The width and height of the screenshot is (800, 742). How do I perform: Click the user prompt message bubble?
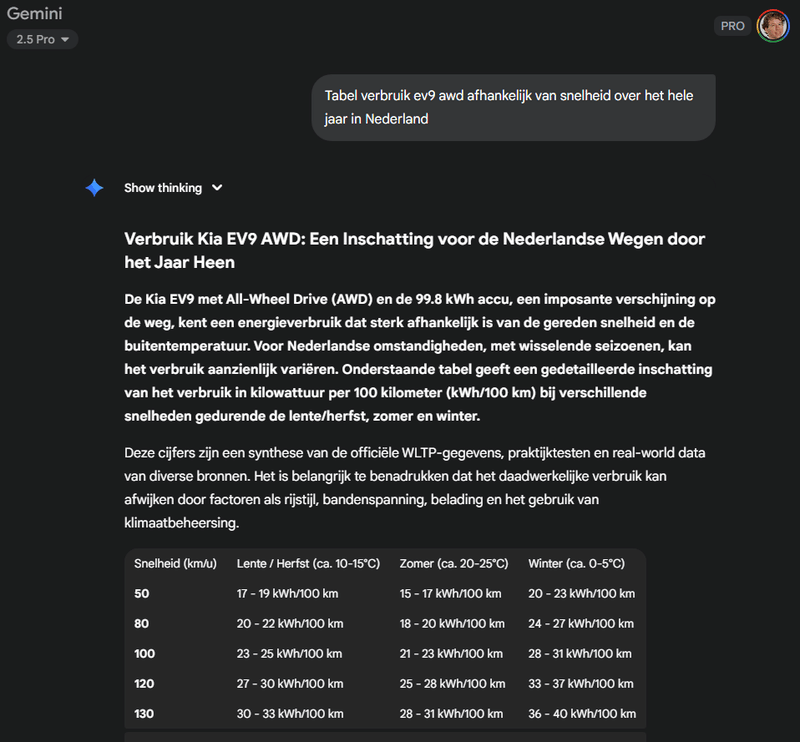pyautogui.click(x=513, y=107)
